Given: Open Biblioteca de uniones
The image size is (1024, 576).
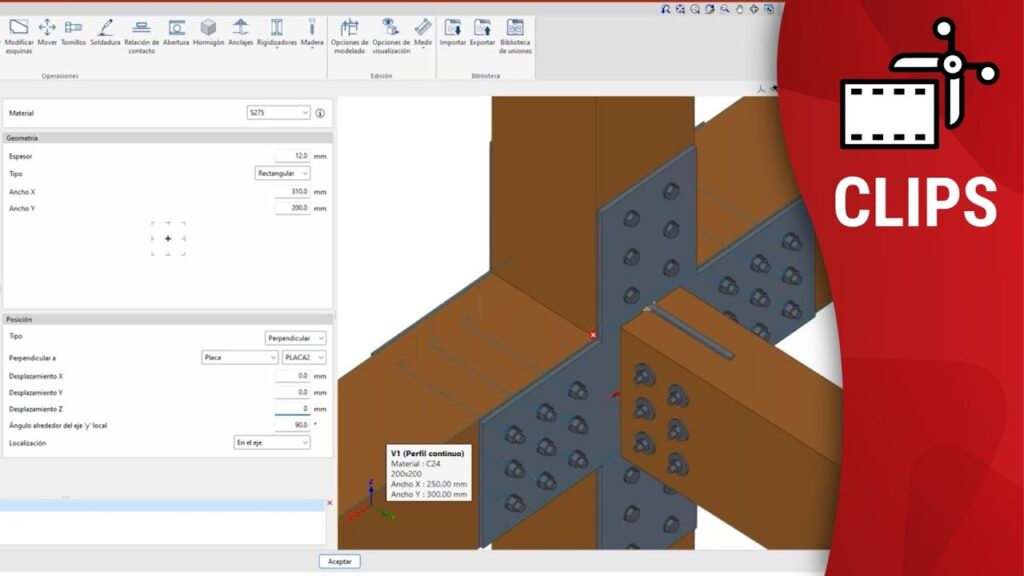Looking at the screenshot, I should tap(515, 33).
